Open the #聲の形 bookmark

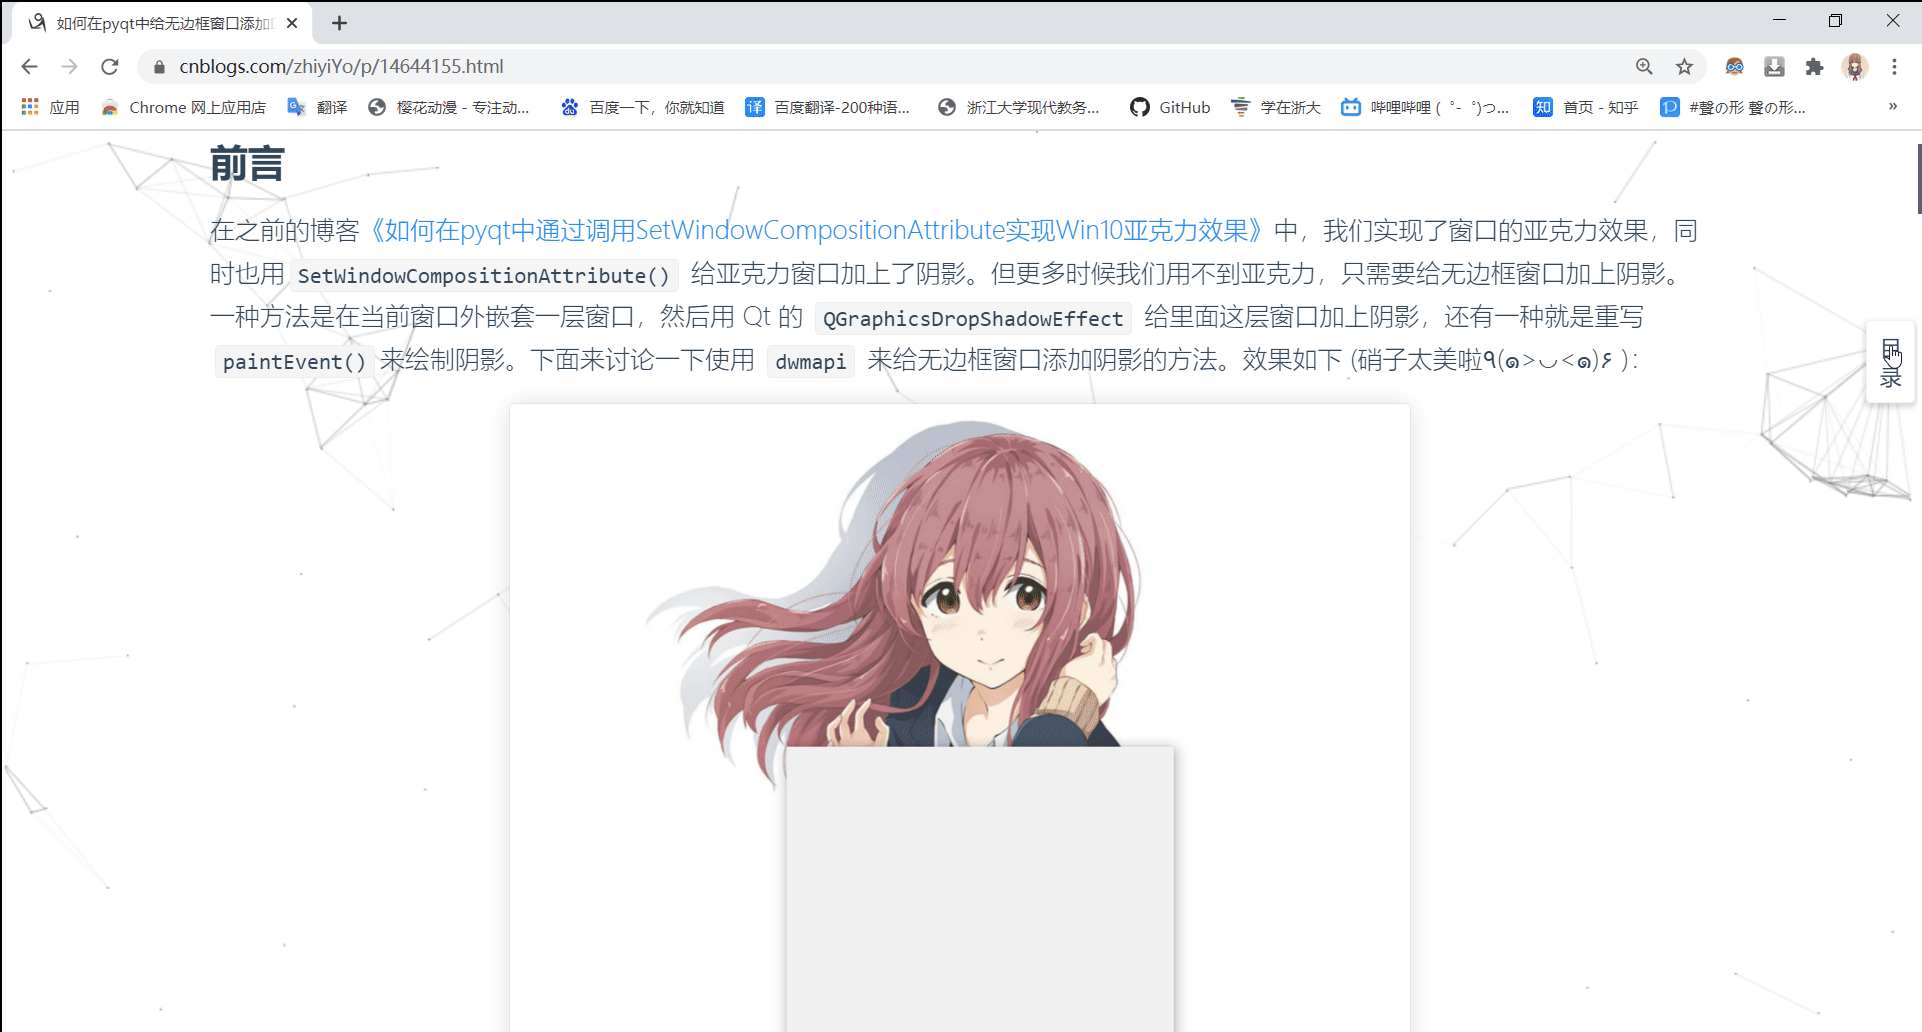click(1733, 107)
